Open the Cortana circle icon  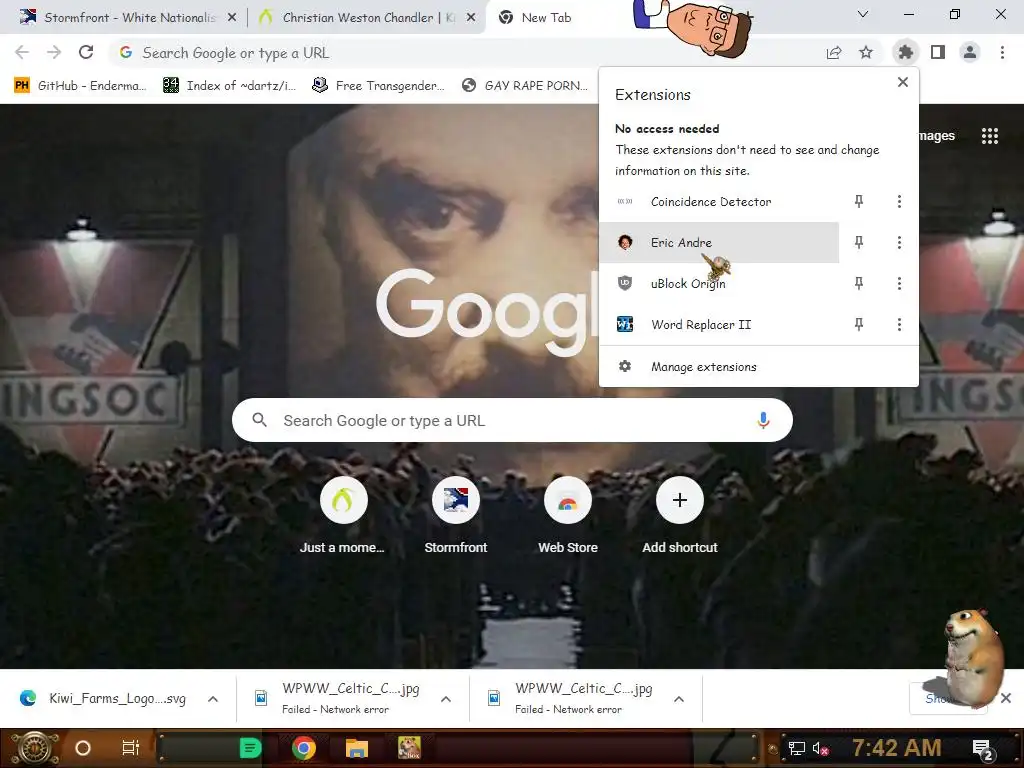point(83,748)
